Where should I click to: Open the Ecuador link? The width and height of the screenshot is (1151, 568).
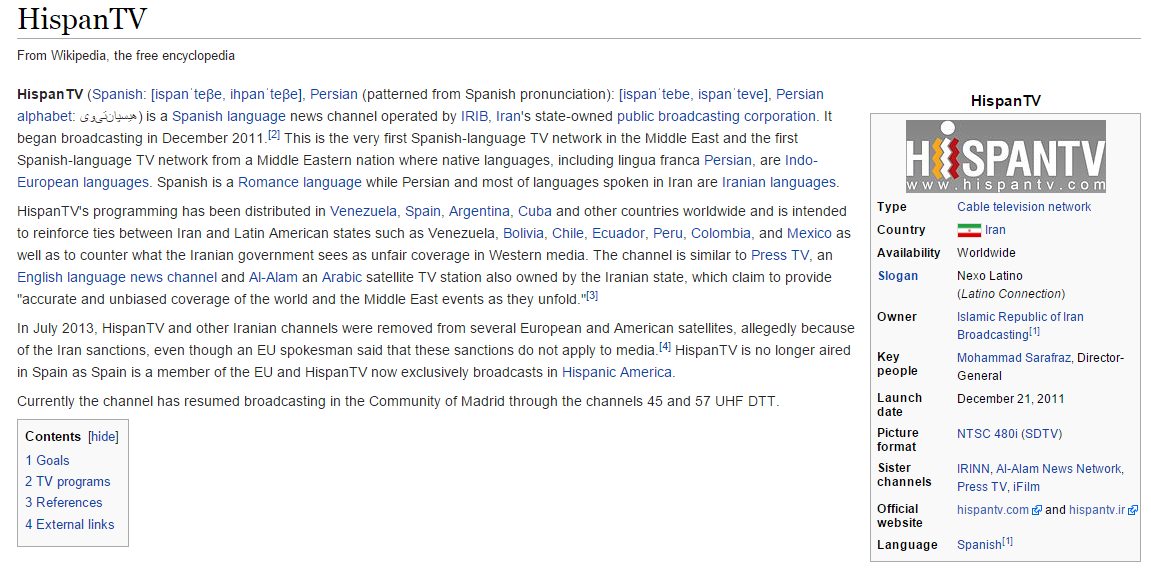coord(618,234)
